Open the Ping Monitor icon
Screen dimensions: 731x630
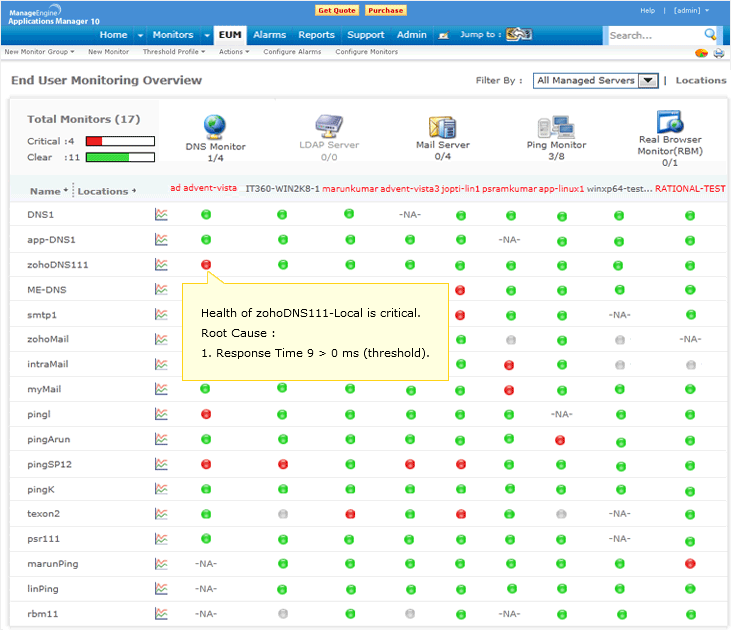click(556, 127)
